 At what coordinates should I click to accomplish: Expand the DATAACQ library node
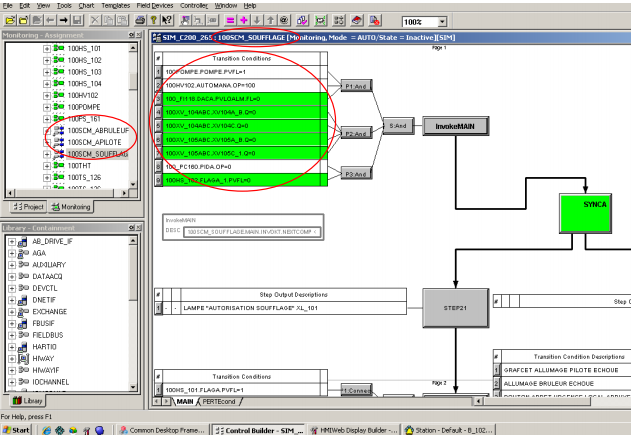12,277
